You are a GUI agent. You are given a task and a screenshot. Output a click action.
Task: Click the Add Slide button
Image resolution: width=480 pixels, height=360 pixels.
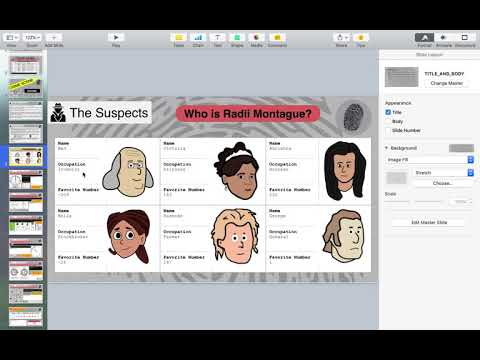[54, 38]
